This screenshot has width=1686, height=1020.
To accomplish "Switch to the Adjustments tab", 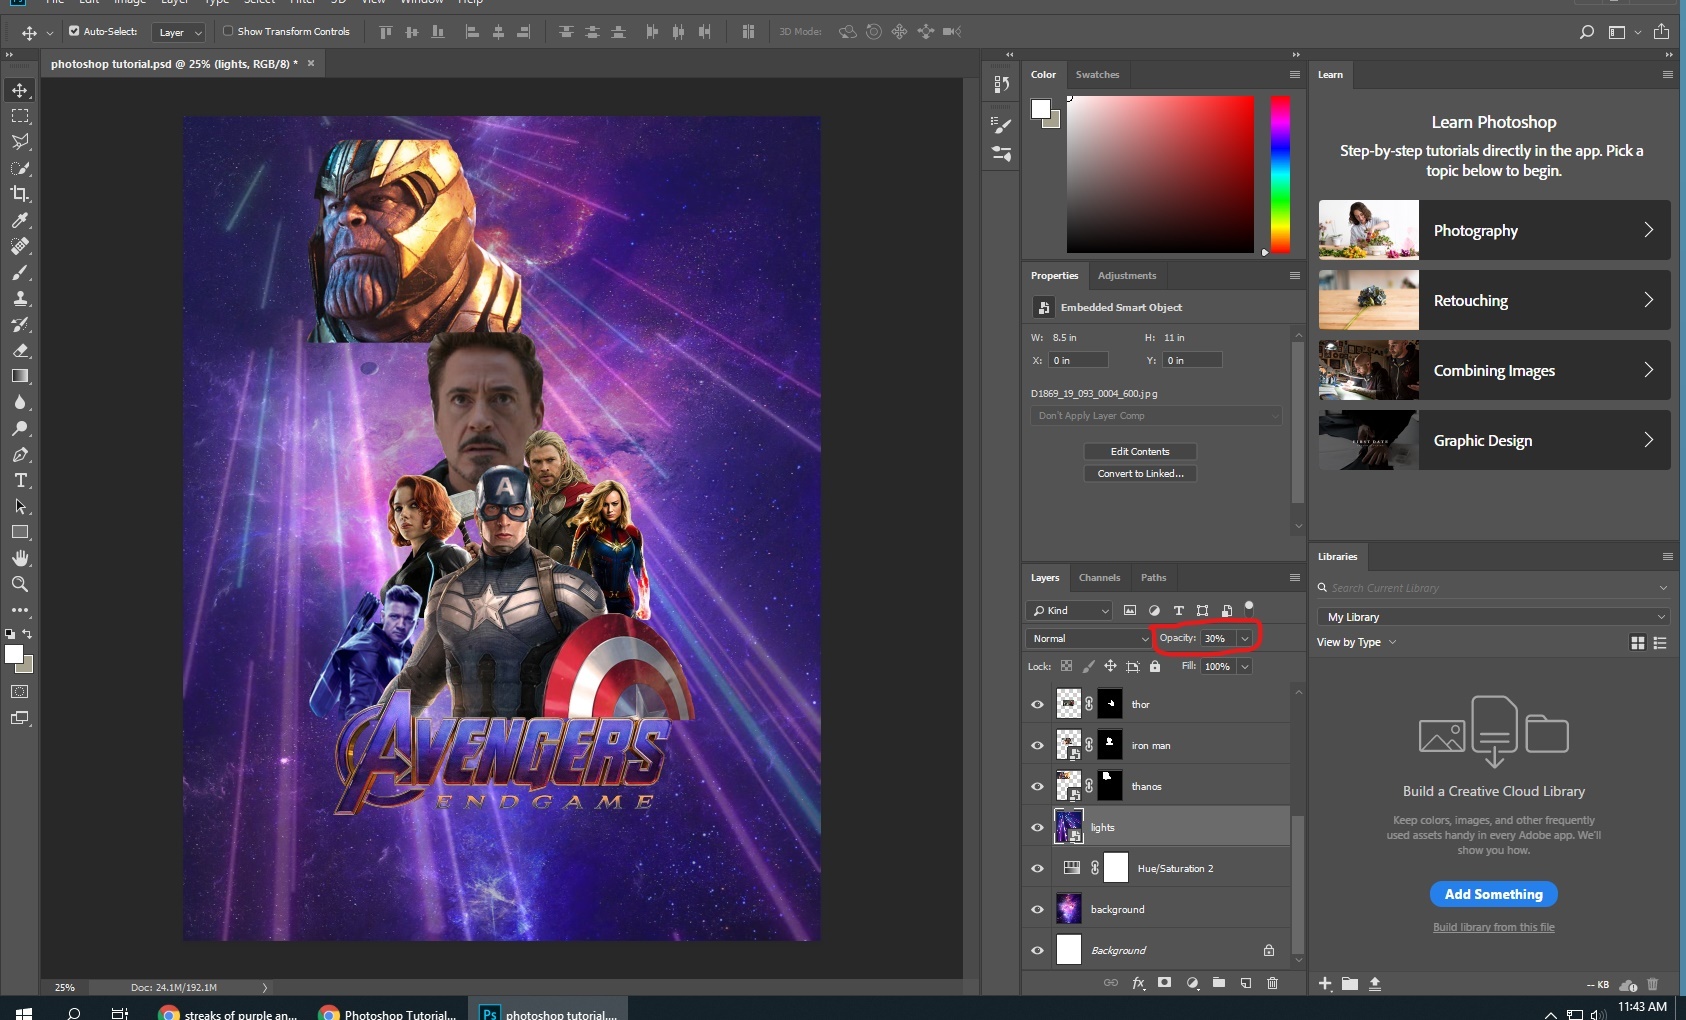I will coord(1126,276).
